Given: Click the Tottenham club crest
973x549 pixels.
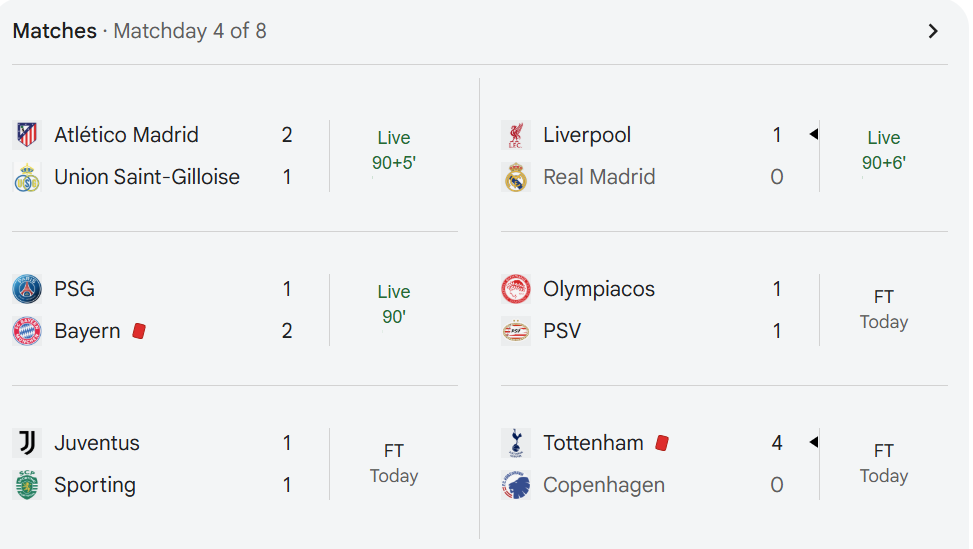Looking at the screenshot, I should [516, 443].
